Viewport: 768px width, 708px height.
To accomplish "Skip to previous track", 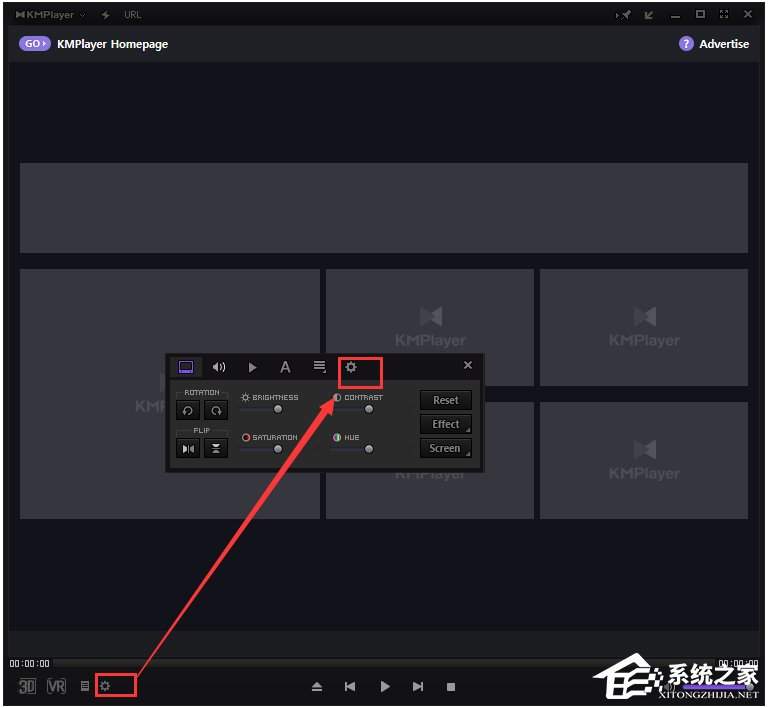I will click(350, 687).
